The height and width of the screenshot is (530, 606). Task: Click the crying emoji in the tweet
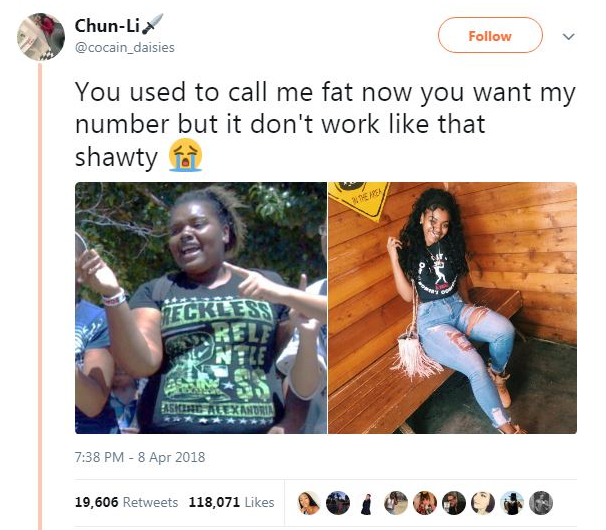[x=185, y=155]
